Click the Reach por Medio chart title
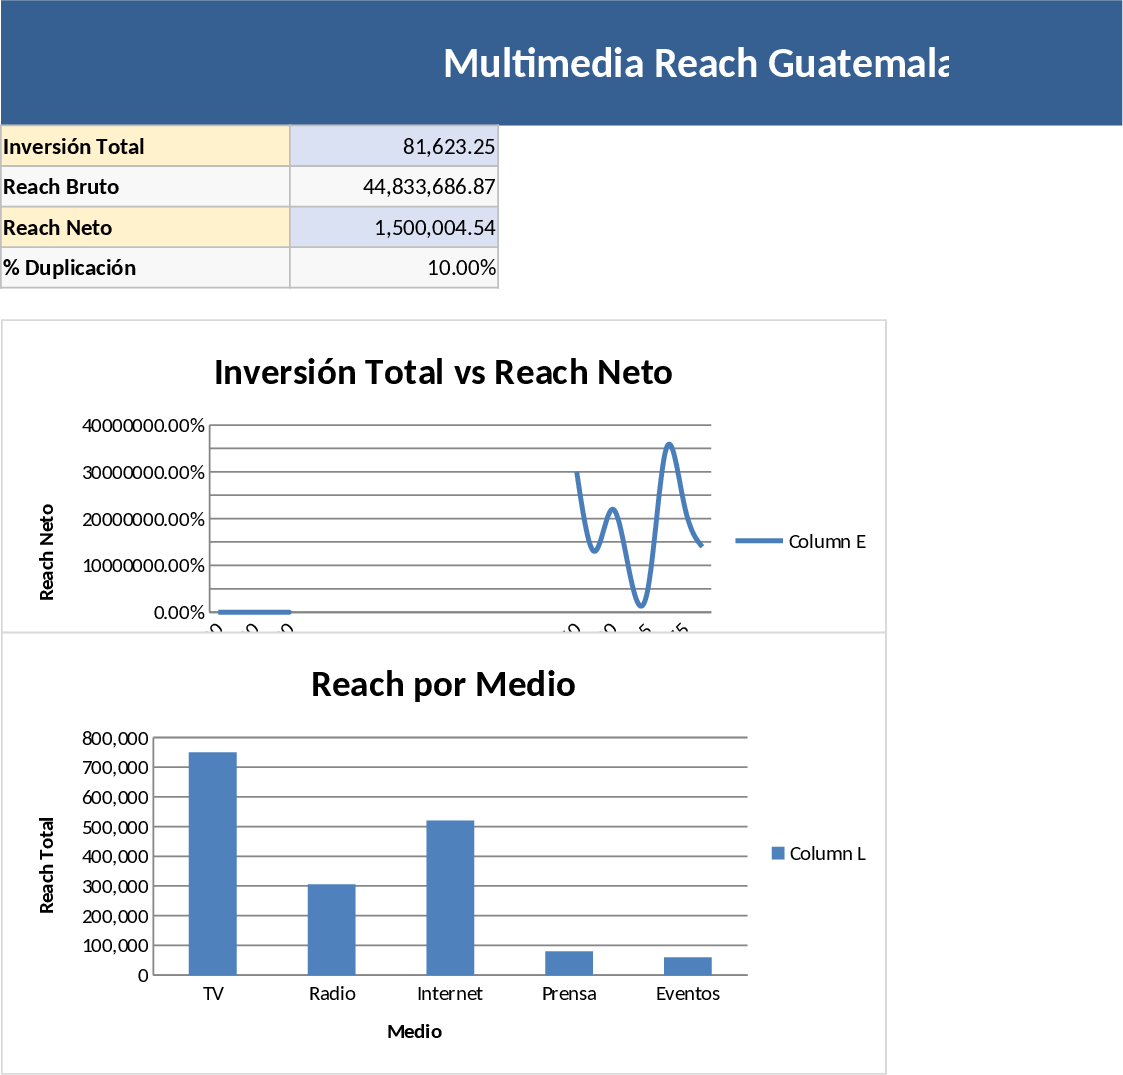The width and height of the screenshot is (1123, 1075). click(x=443, y=684)
